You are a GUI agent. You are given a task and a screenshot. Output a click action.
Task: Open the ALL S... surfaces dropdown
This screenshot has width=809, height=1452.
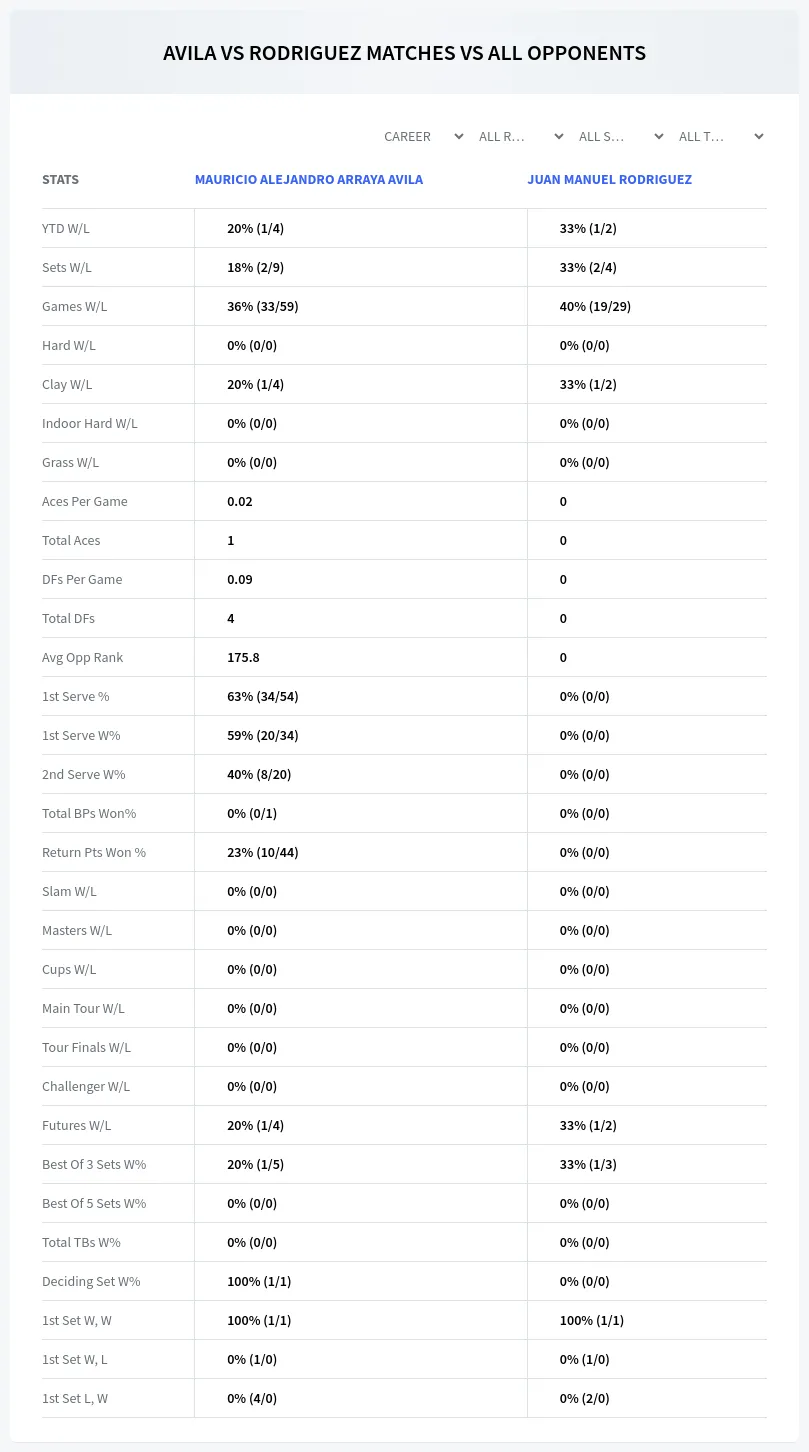click(620, 136)
